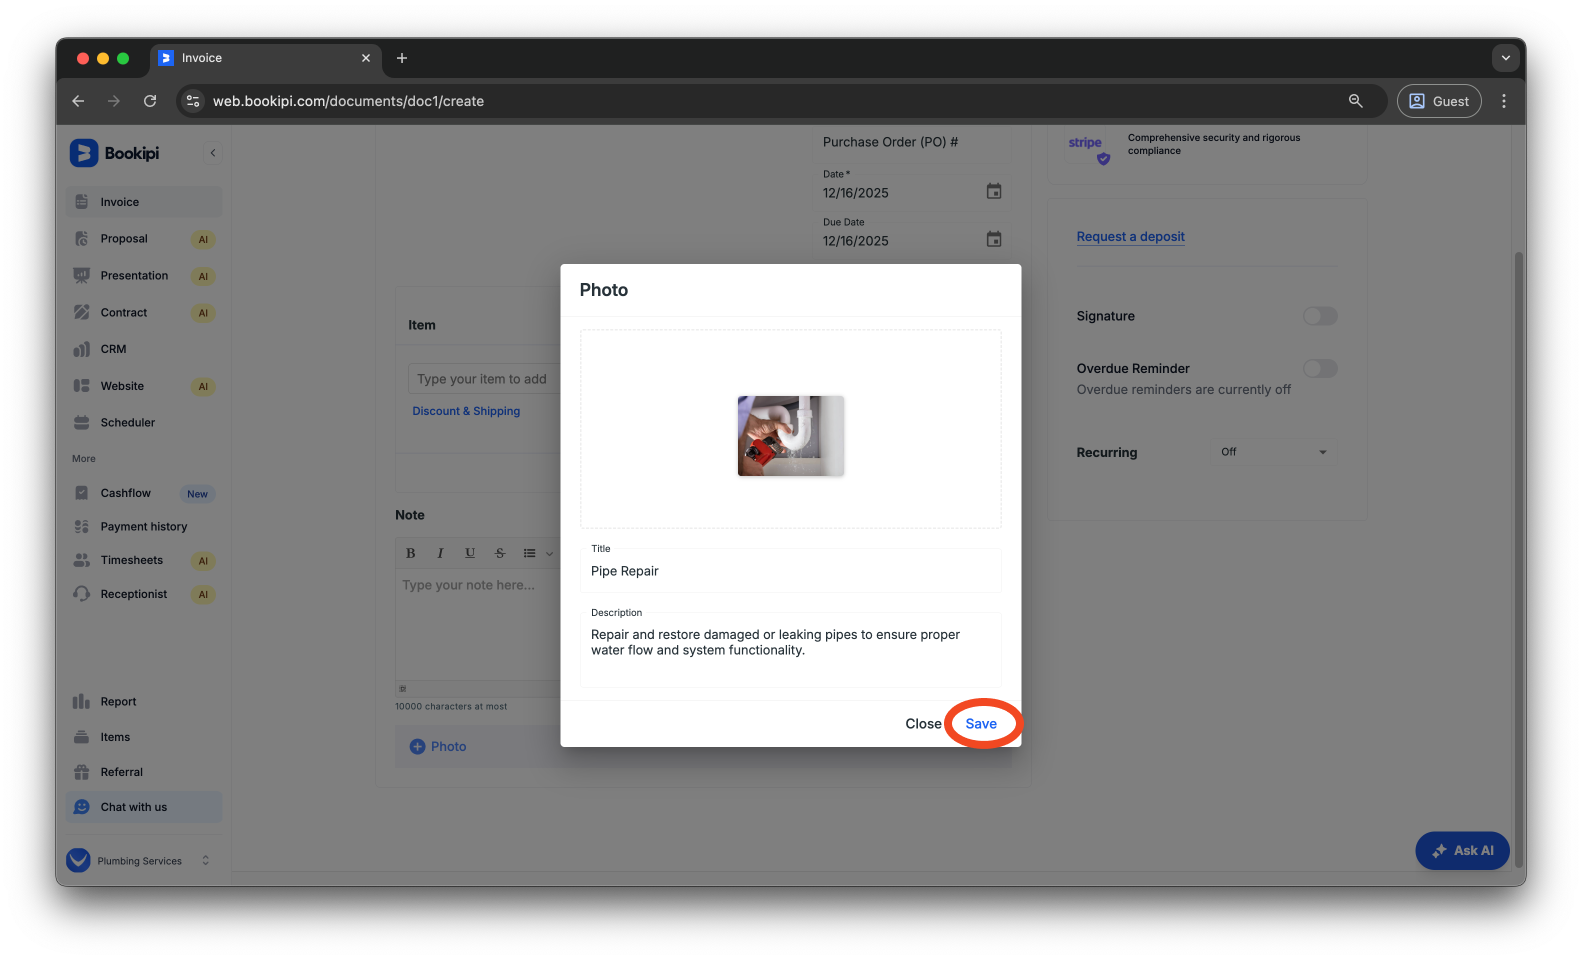Open the Plumbing Services company switcher
1582x960 pixels.
coord(139,861)
